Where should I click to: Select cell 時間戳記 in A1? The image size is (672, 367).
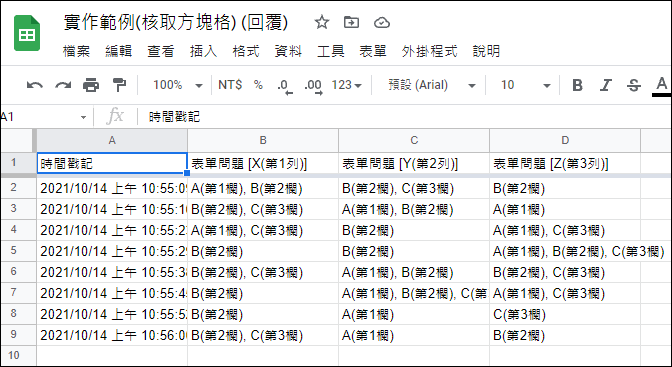(112, 163)
